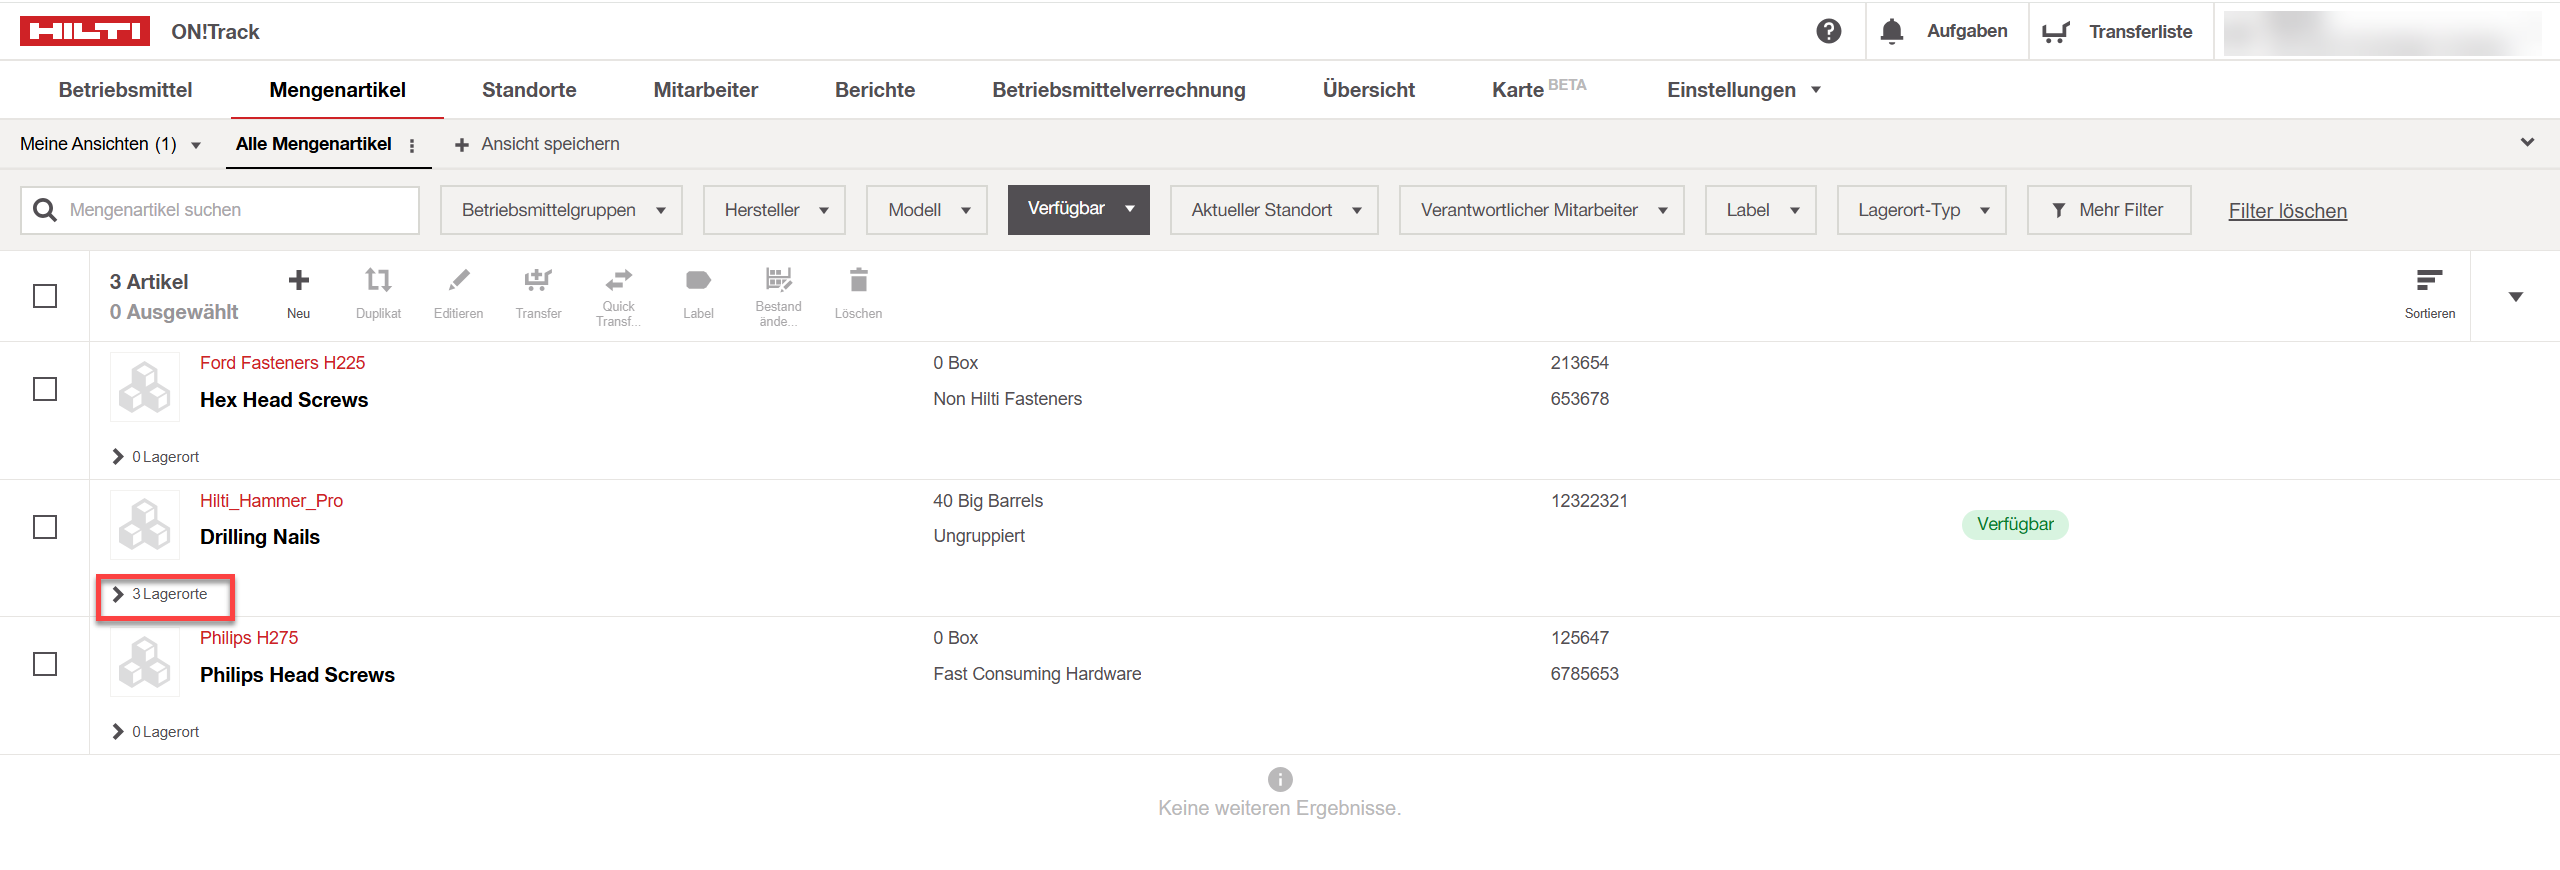
Task: Click the Drilling Nails thumbnail image
Action: [x=145, y=525]
